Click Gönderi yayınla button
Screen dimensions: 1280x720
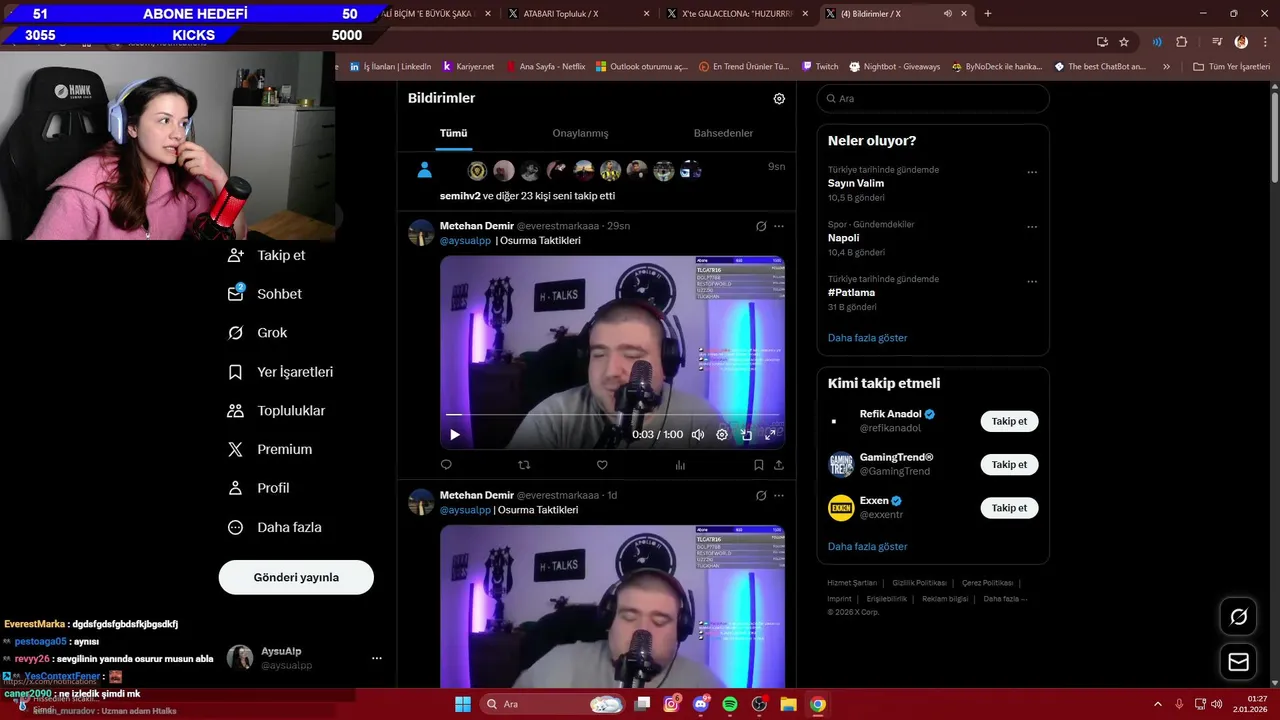(x=296, y=577)
